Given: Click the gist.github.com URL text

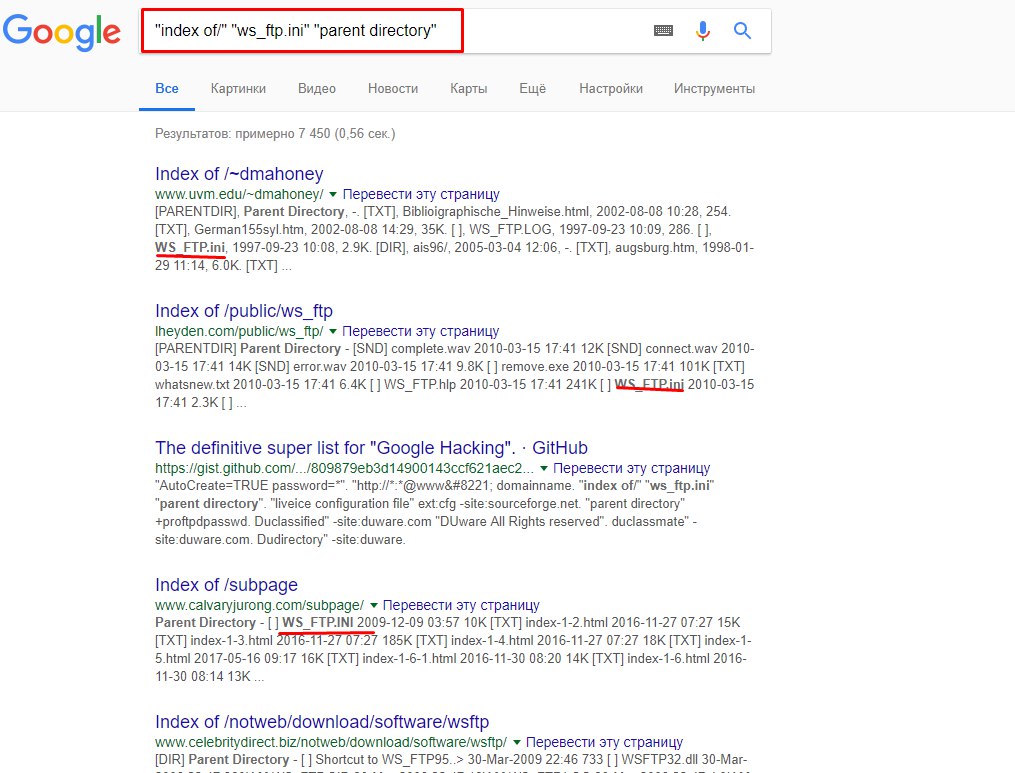Looking at the screenshot, I should (344, 468).
